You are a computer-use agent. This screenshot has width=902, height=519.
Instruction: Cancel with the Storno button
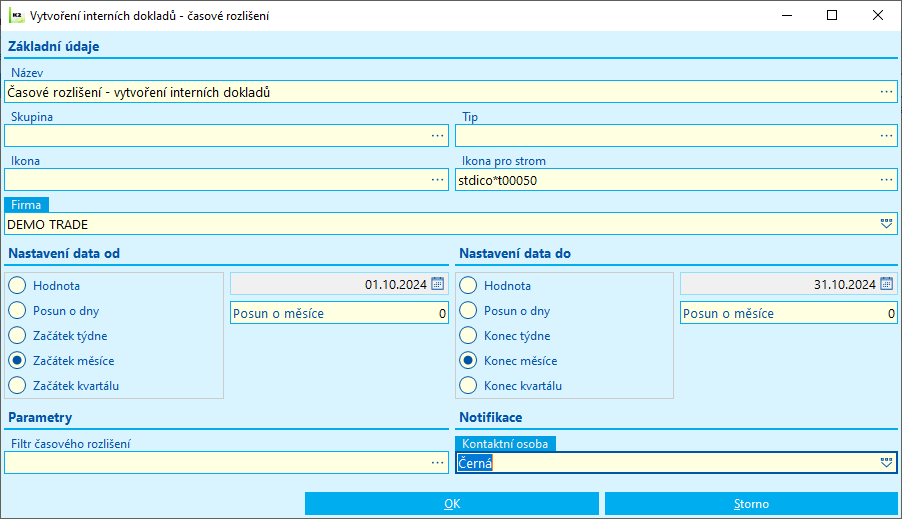click(x=751, y=503)
